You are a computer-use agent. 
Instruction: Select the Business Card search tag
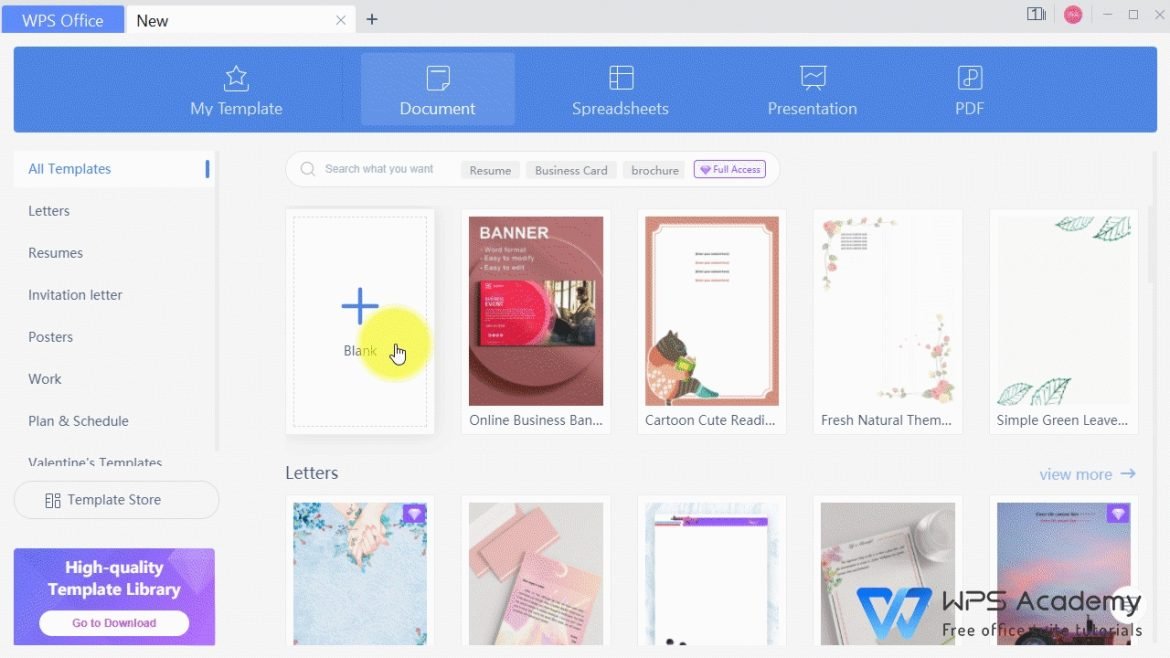[x=570, y=170]
